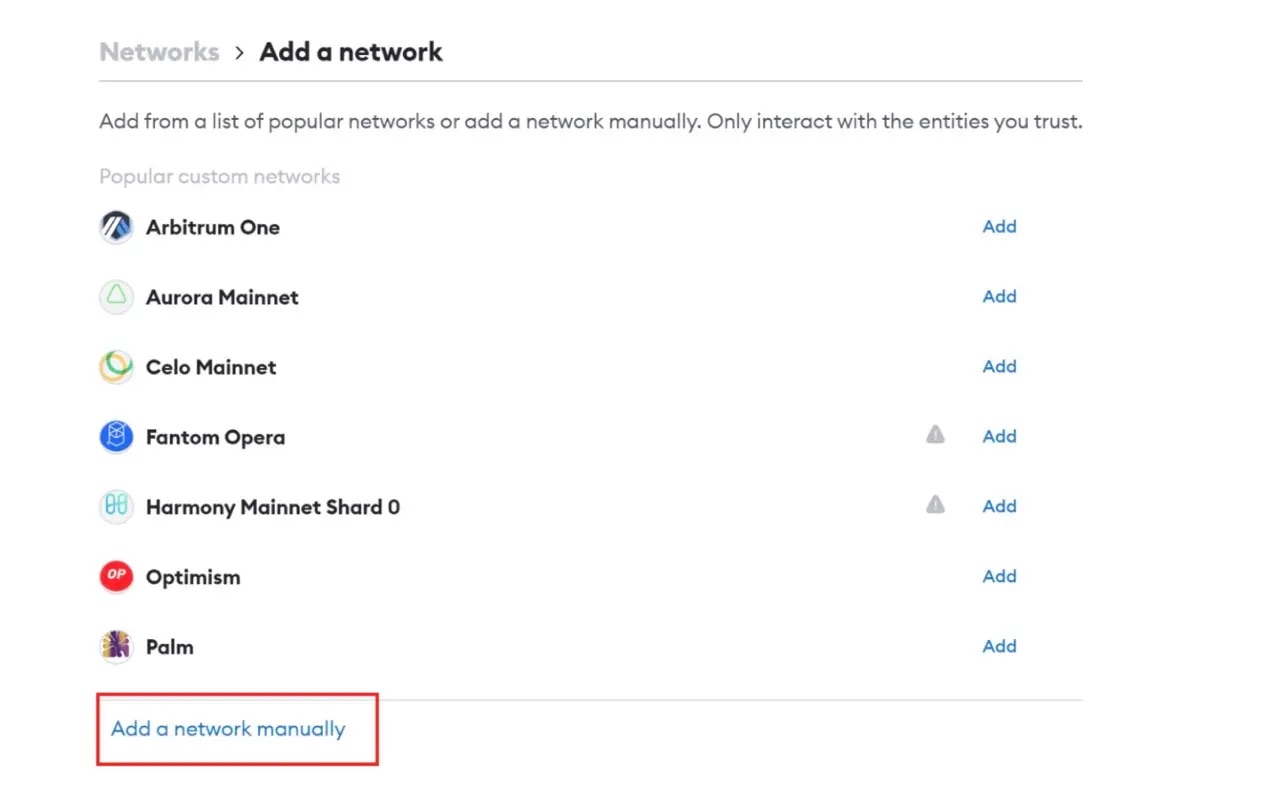Add the Harmony Mainnet Shard 0 network
The width and height of the screenshot is (1280, 804).
999,507
